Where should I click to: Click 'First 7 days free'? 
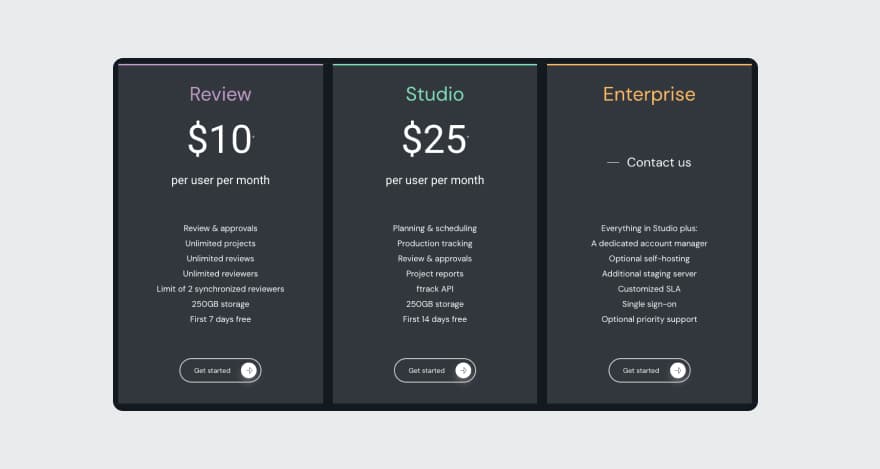pos(221,319)
